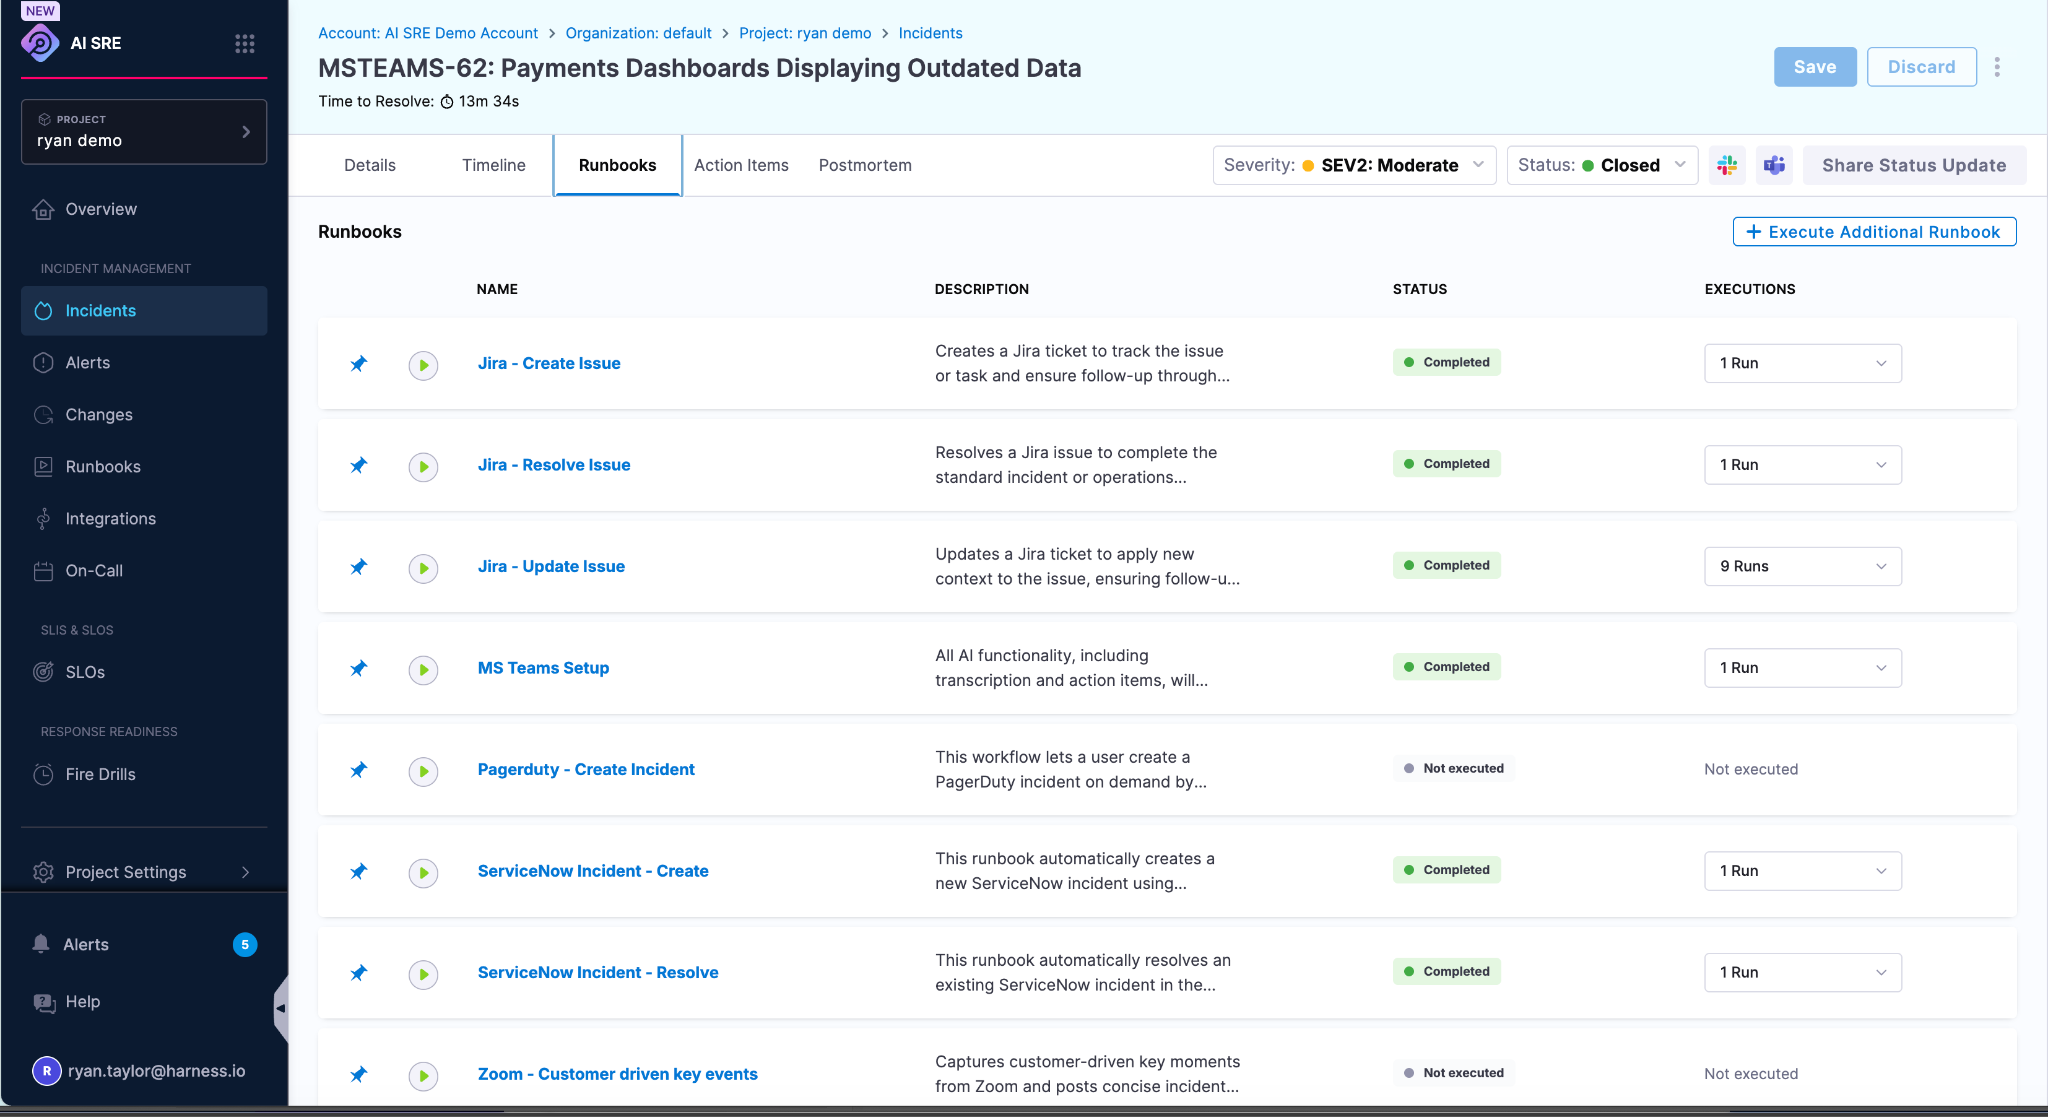Open the ryan demo project selector
This screenshot has width=2048, height=1117.
(144, 131)
